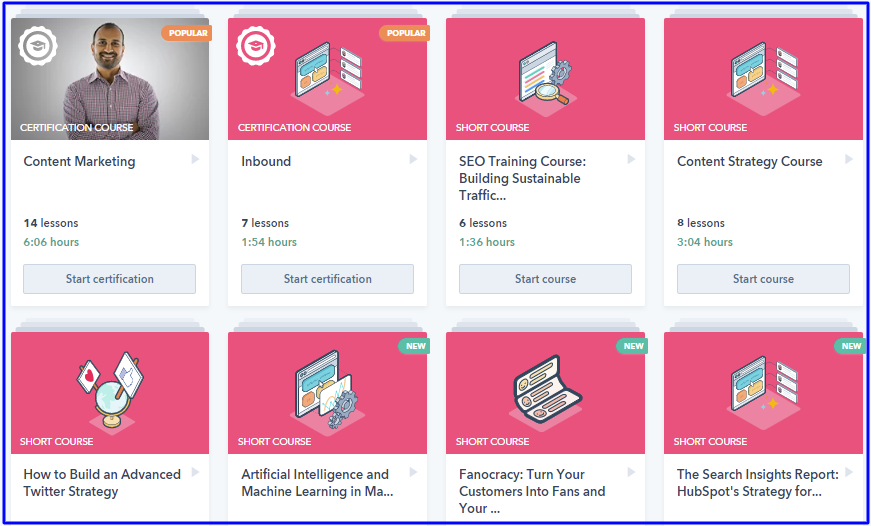Open How to Build an Advanced Twitter Strategy

[102, 482]
